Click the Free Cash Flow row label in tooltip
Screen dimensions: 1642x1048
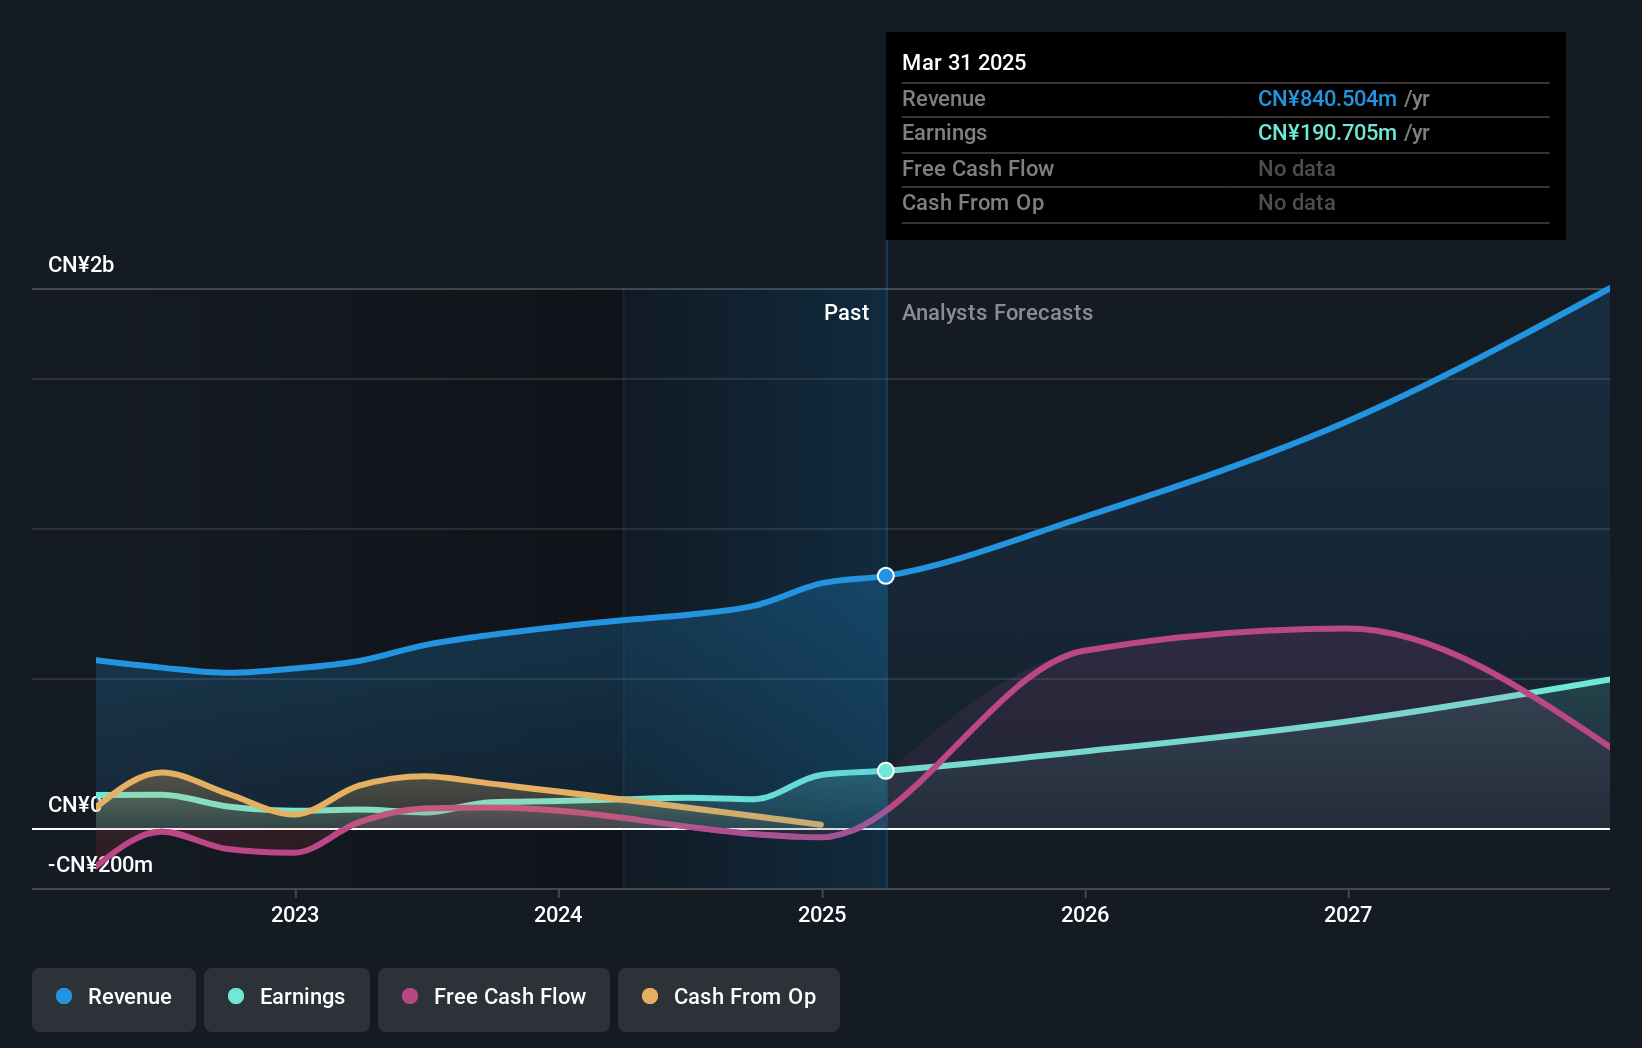(978, 169)
